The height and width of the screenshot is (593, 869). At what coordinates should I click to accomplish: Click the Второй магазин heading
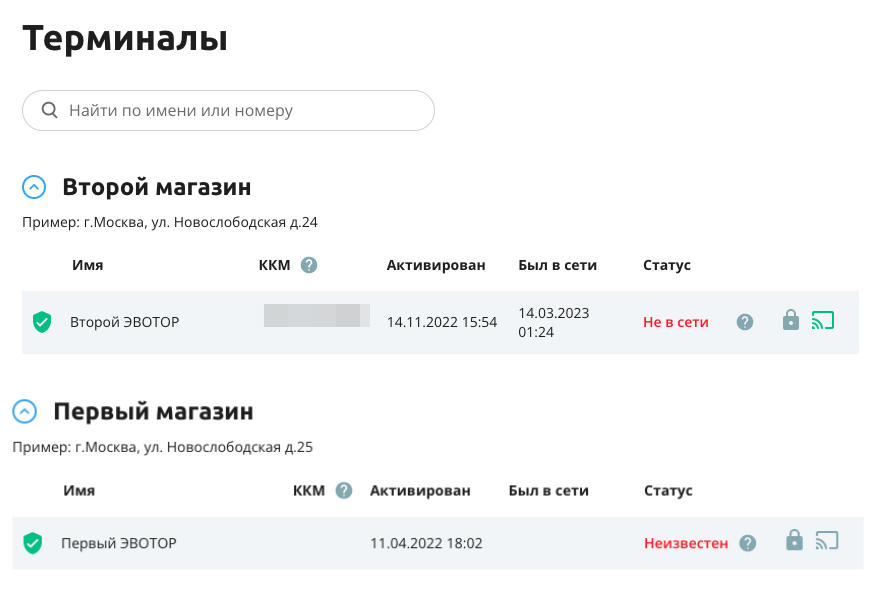(157, 187)
